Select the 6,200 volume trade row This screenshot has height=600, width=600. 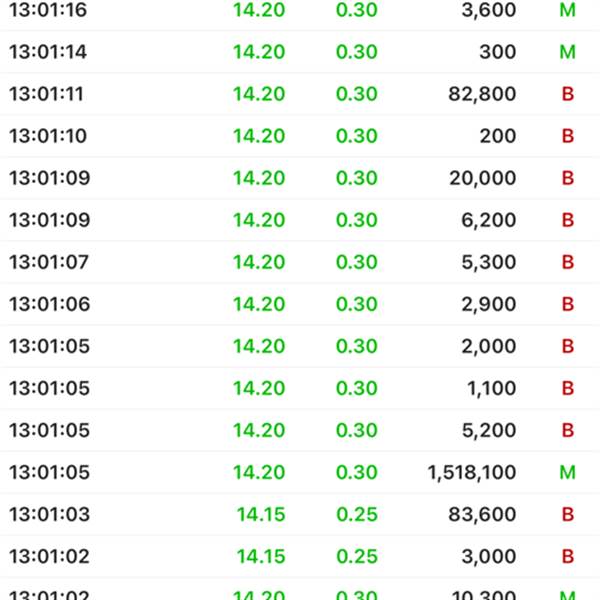pos(300,220)
